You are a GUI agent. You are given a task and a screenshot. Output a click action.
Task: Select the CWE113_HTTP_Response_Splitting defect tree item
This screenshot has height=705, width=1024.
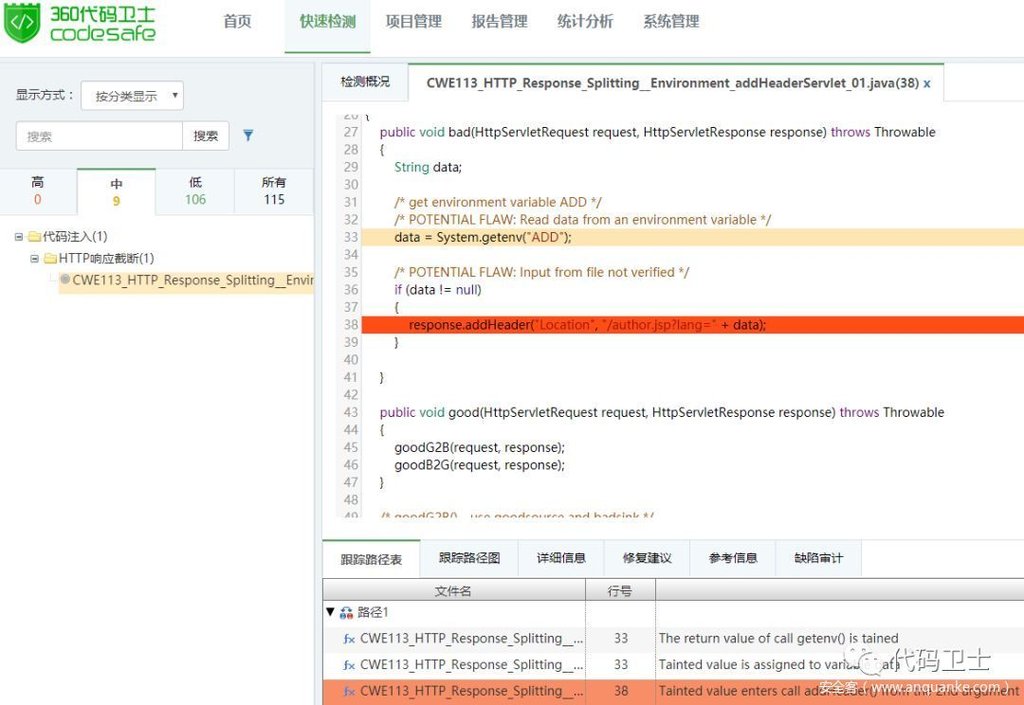coord(192,280)
